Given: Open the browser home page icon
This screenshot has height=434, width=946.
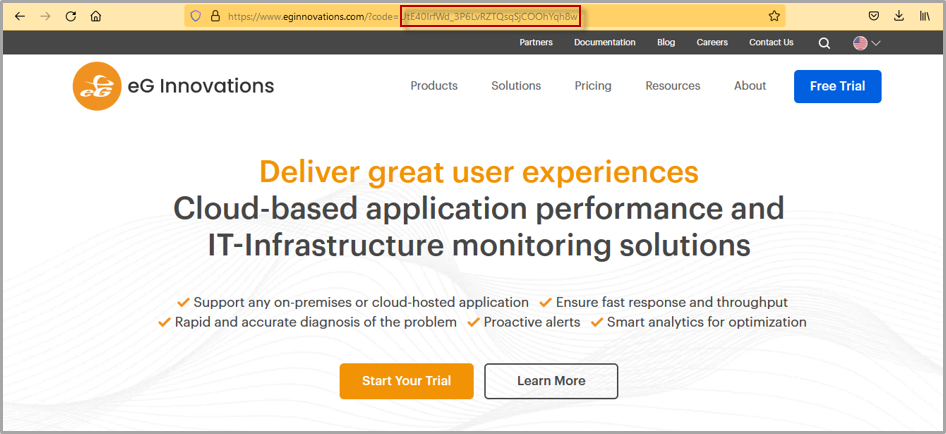Looking at the screenshot, I should (x=95, y=17).
